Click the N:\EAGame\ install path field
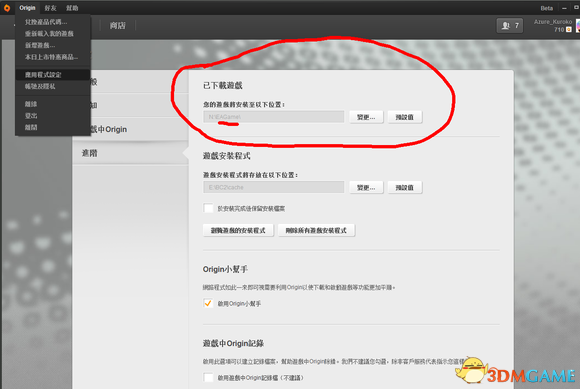This screenshot has width=580, height=389. coord(274,117)
